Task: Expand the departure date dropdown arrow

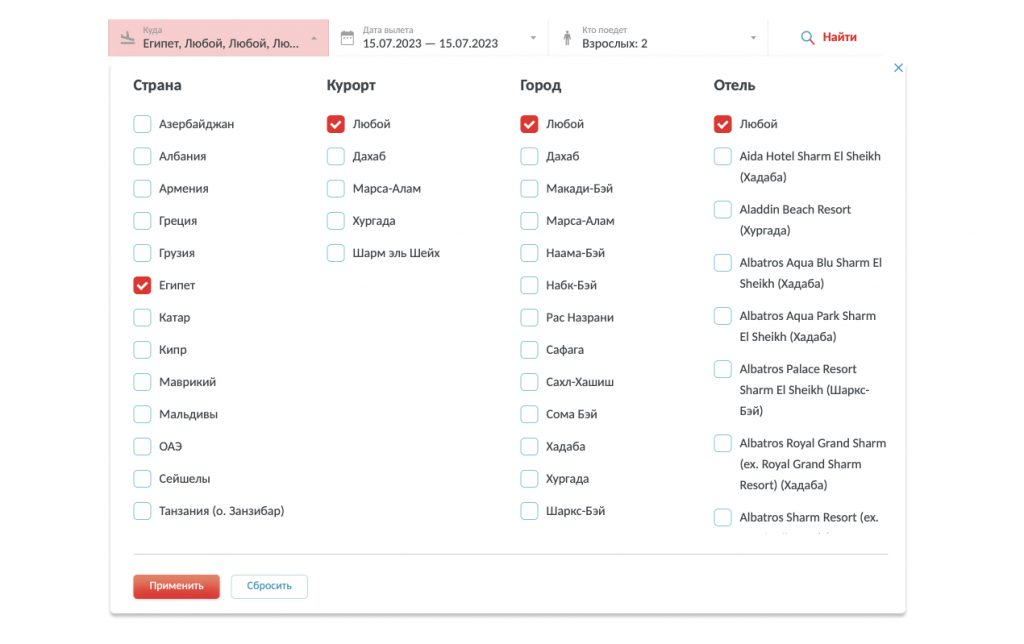Action: click(x=533, y=38)
